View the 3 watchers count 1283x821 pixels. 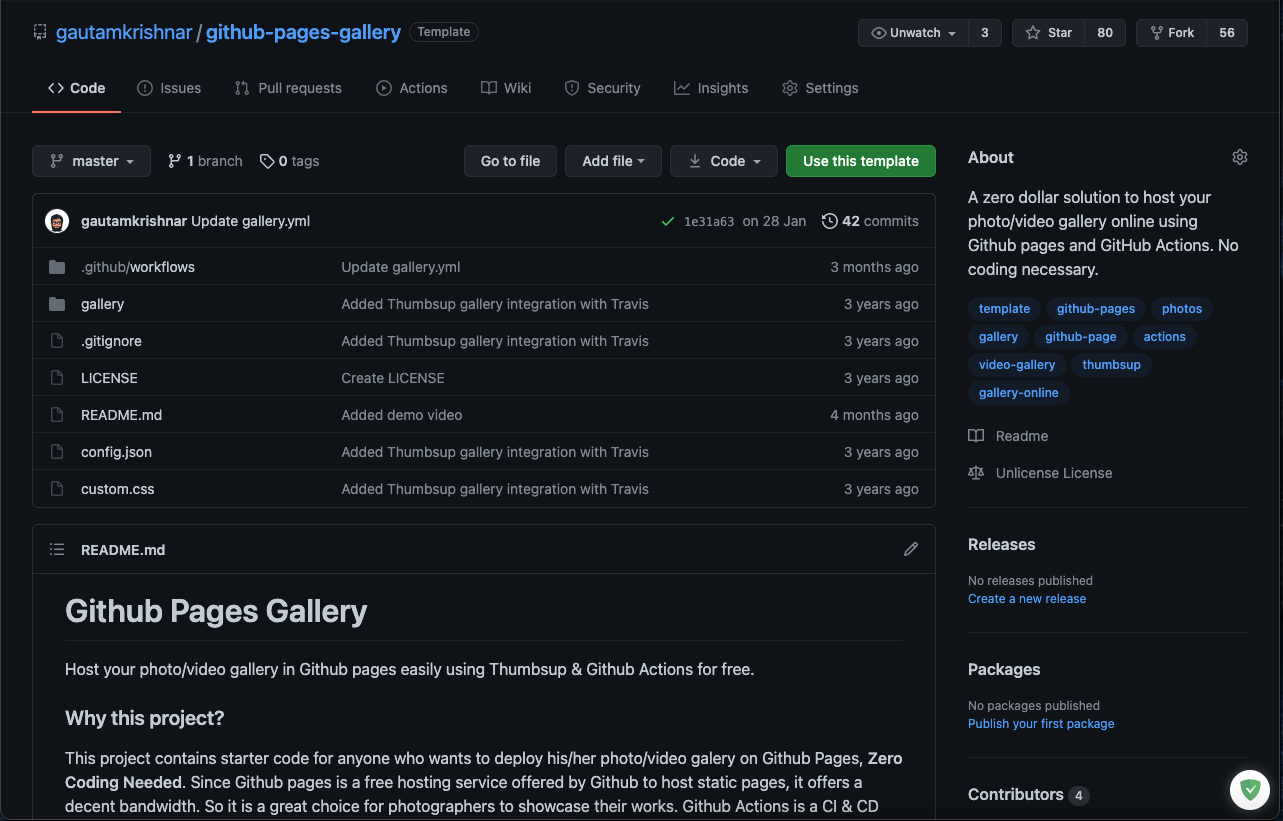click(x=985, y=33)
